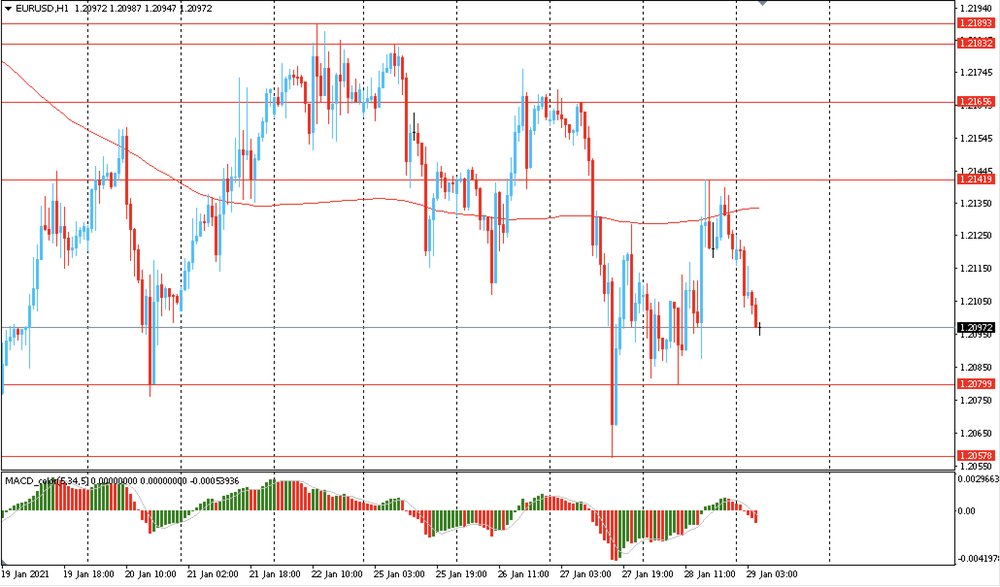Click the 1.21745 price axis value
Screen dimensions: 1000x587
click(976, 73)
